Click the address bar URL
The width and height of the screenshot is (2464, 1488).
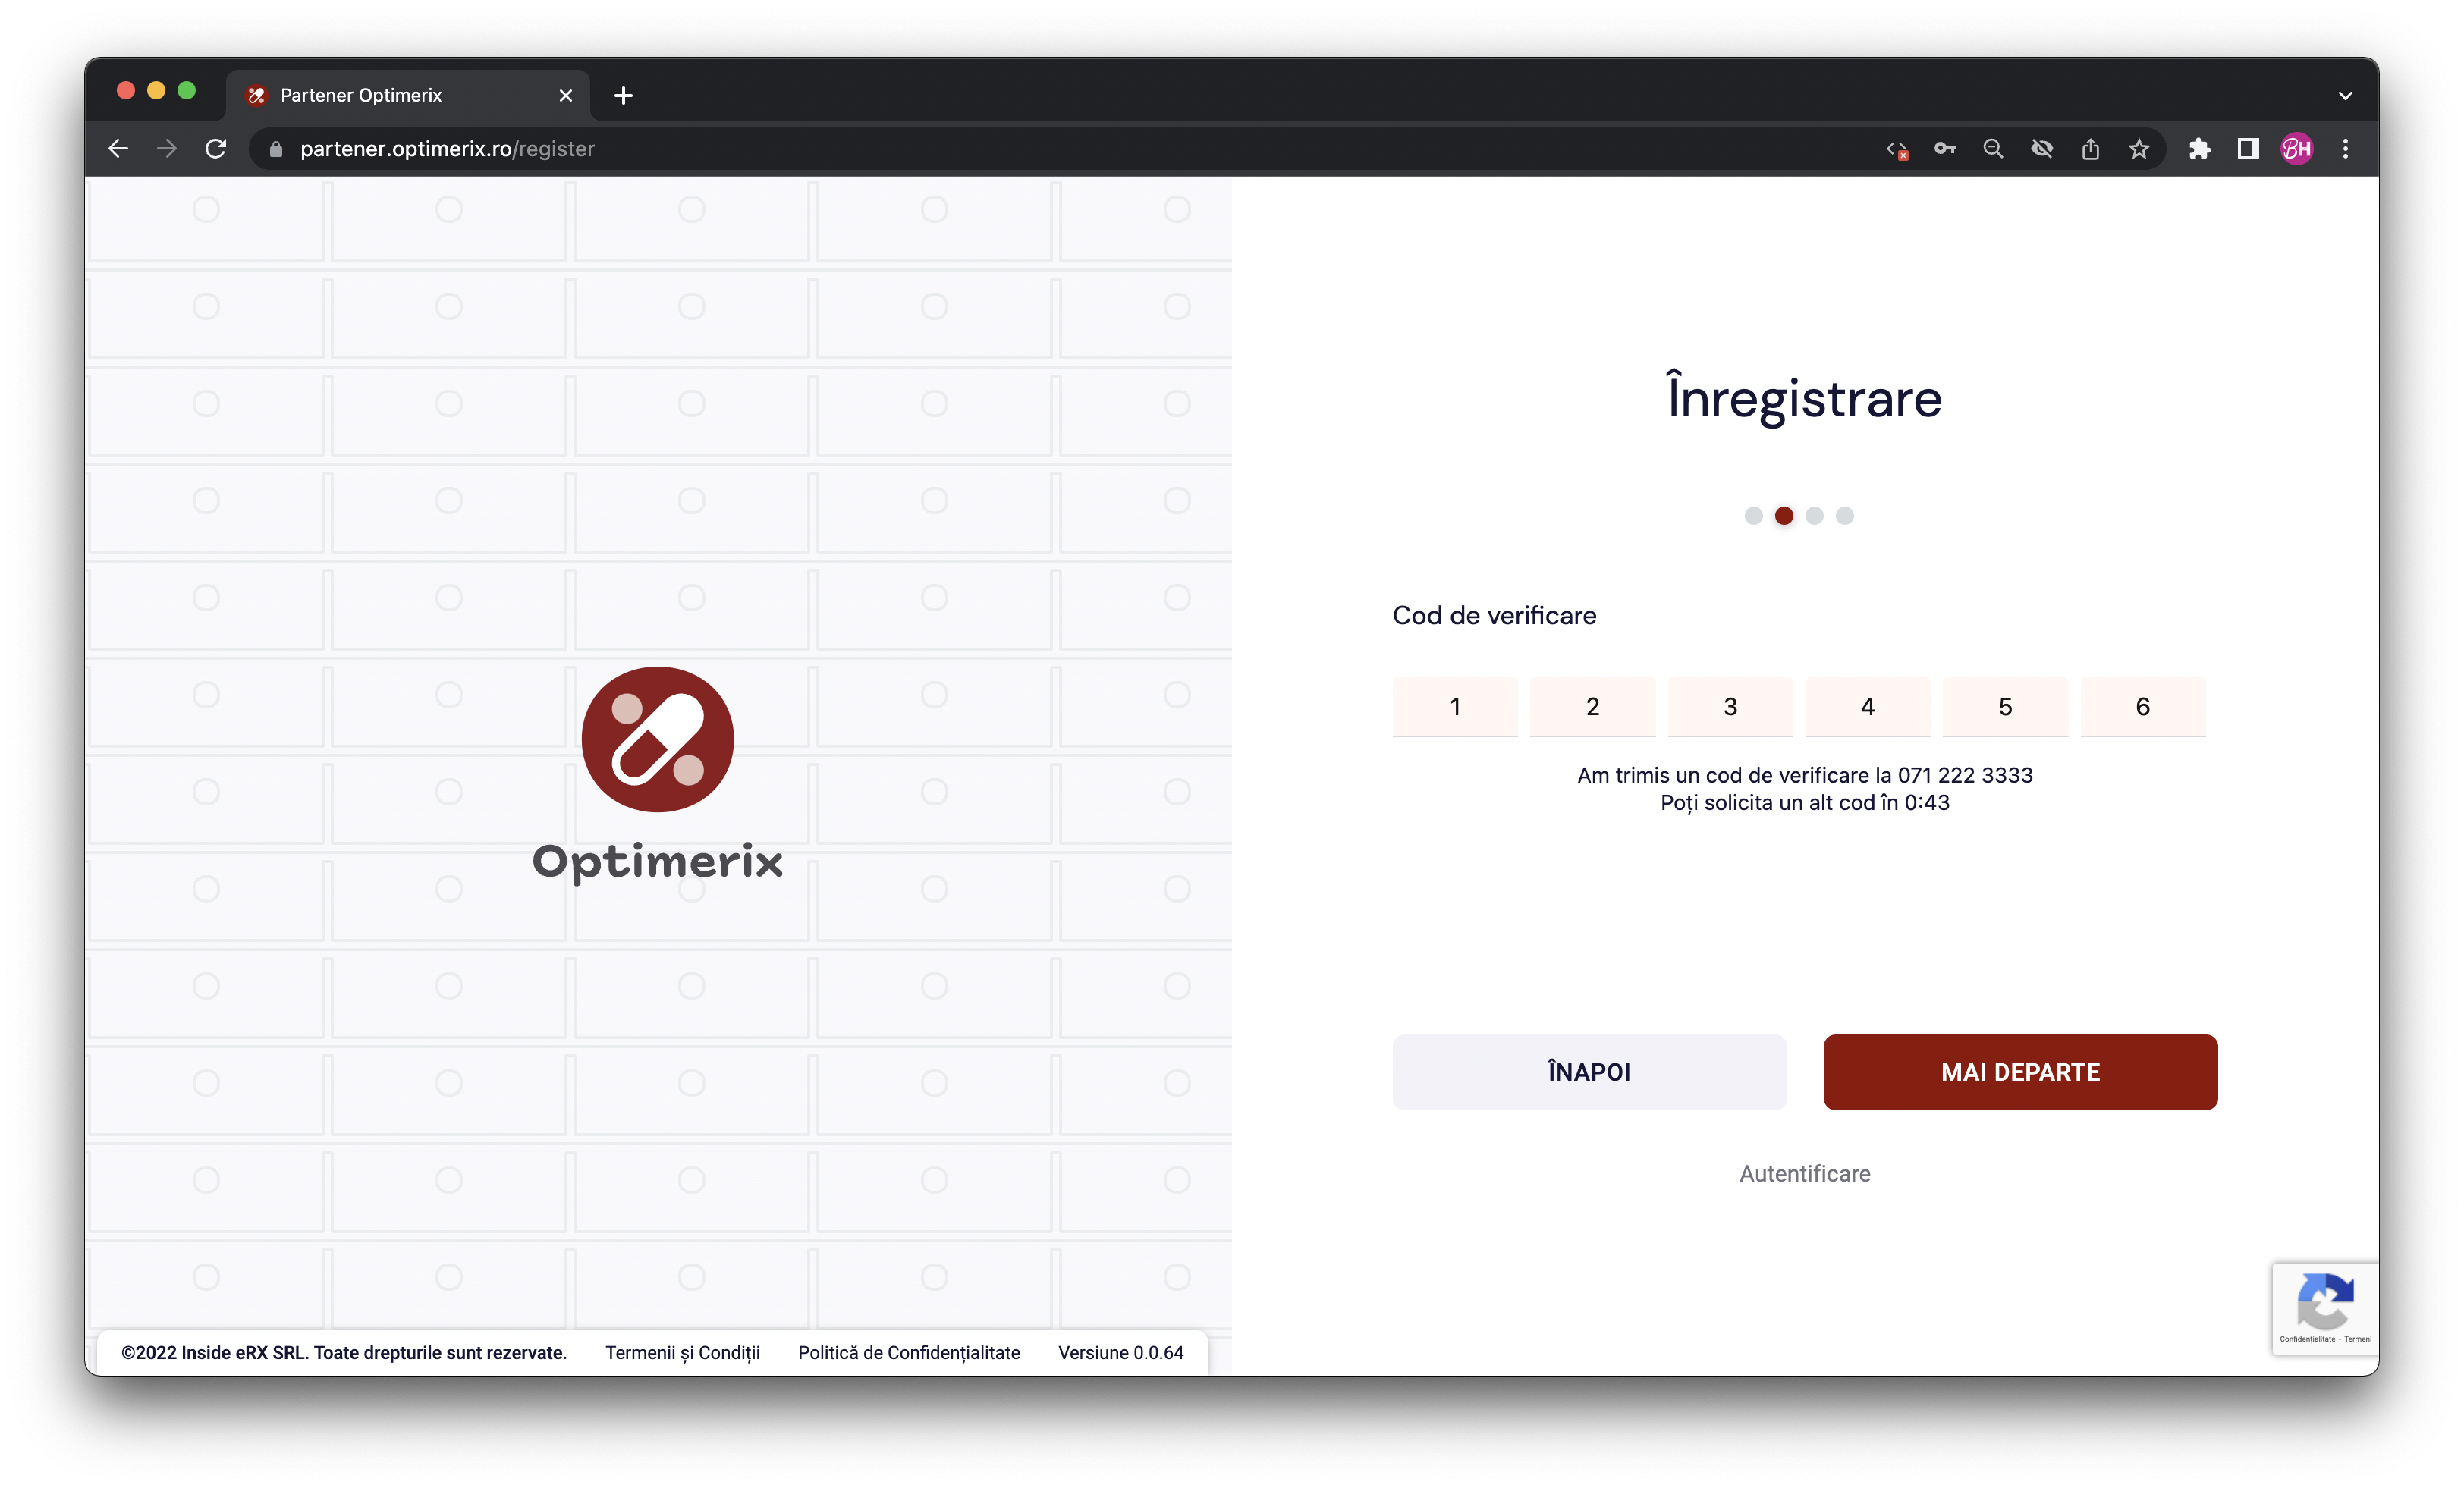[x=447, y=149]
